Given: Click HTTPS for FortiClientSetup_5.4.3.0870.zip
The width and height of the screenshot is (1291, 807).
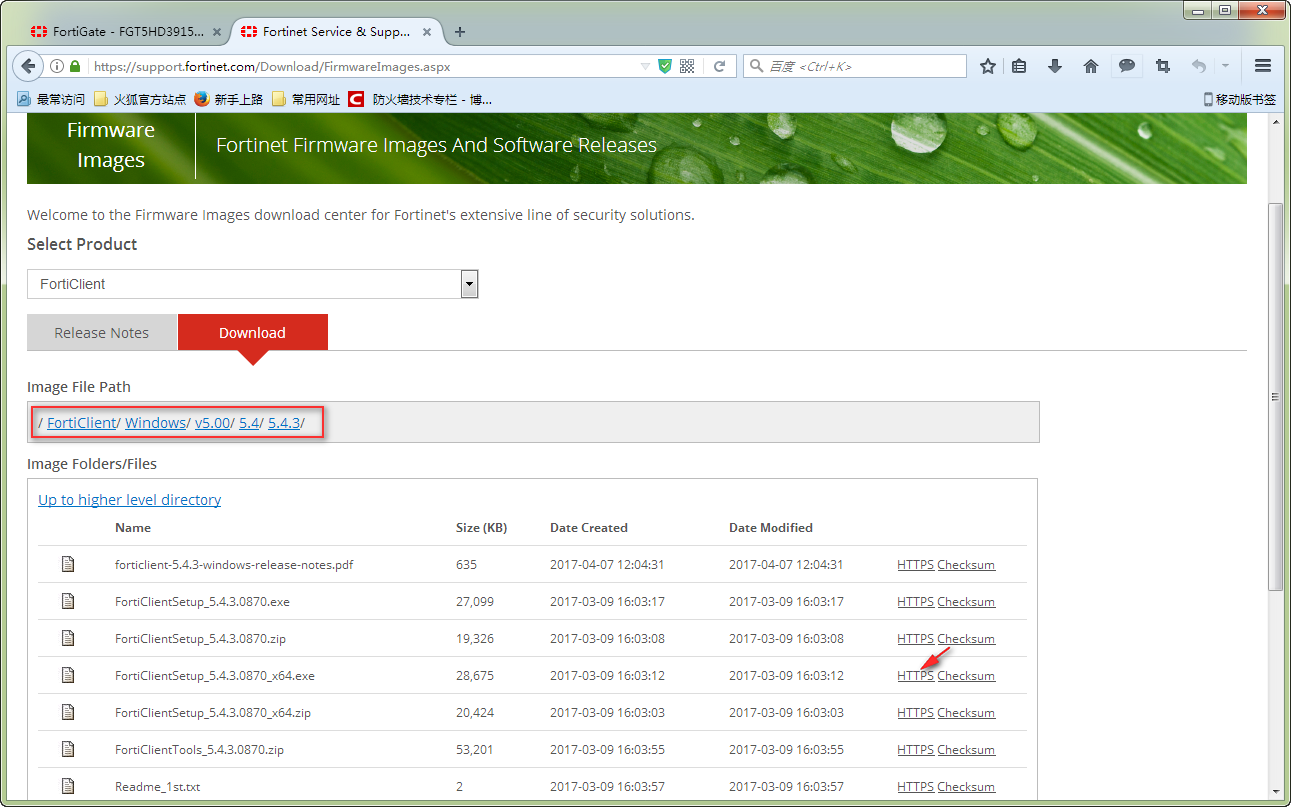Looking at the screenshot, I should tap(915, 638).
